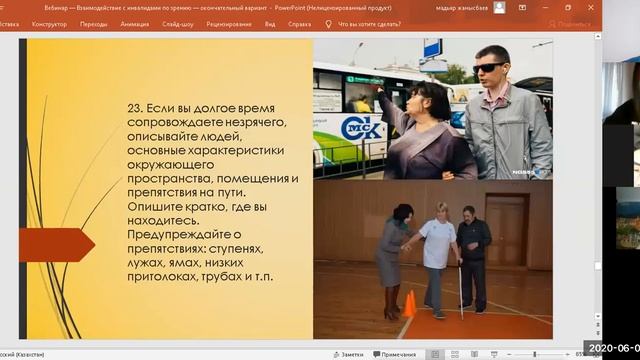The height and width of the screenshot is (360, 640).
Task: Click slide scrollbar up arrow
Action: pos(598,36)
